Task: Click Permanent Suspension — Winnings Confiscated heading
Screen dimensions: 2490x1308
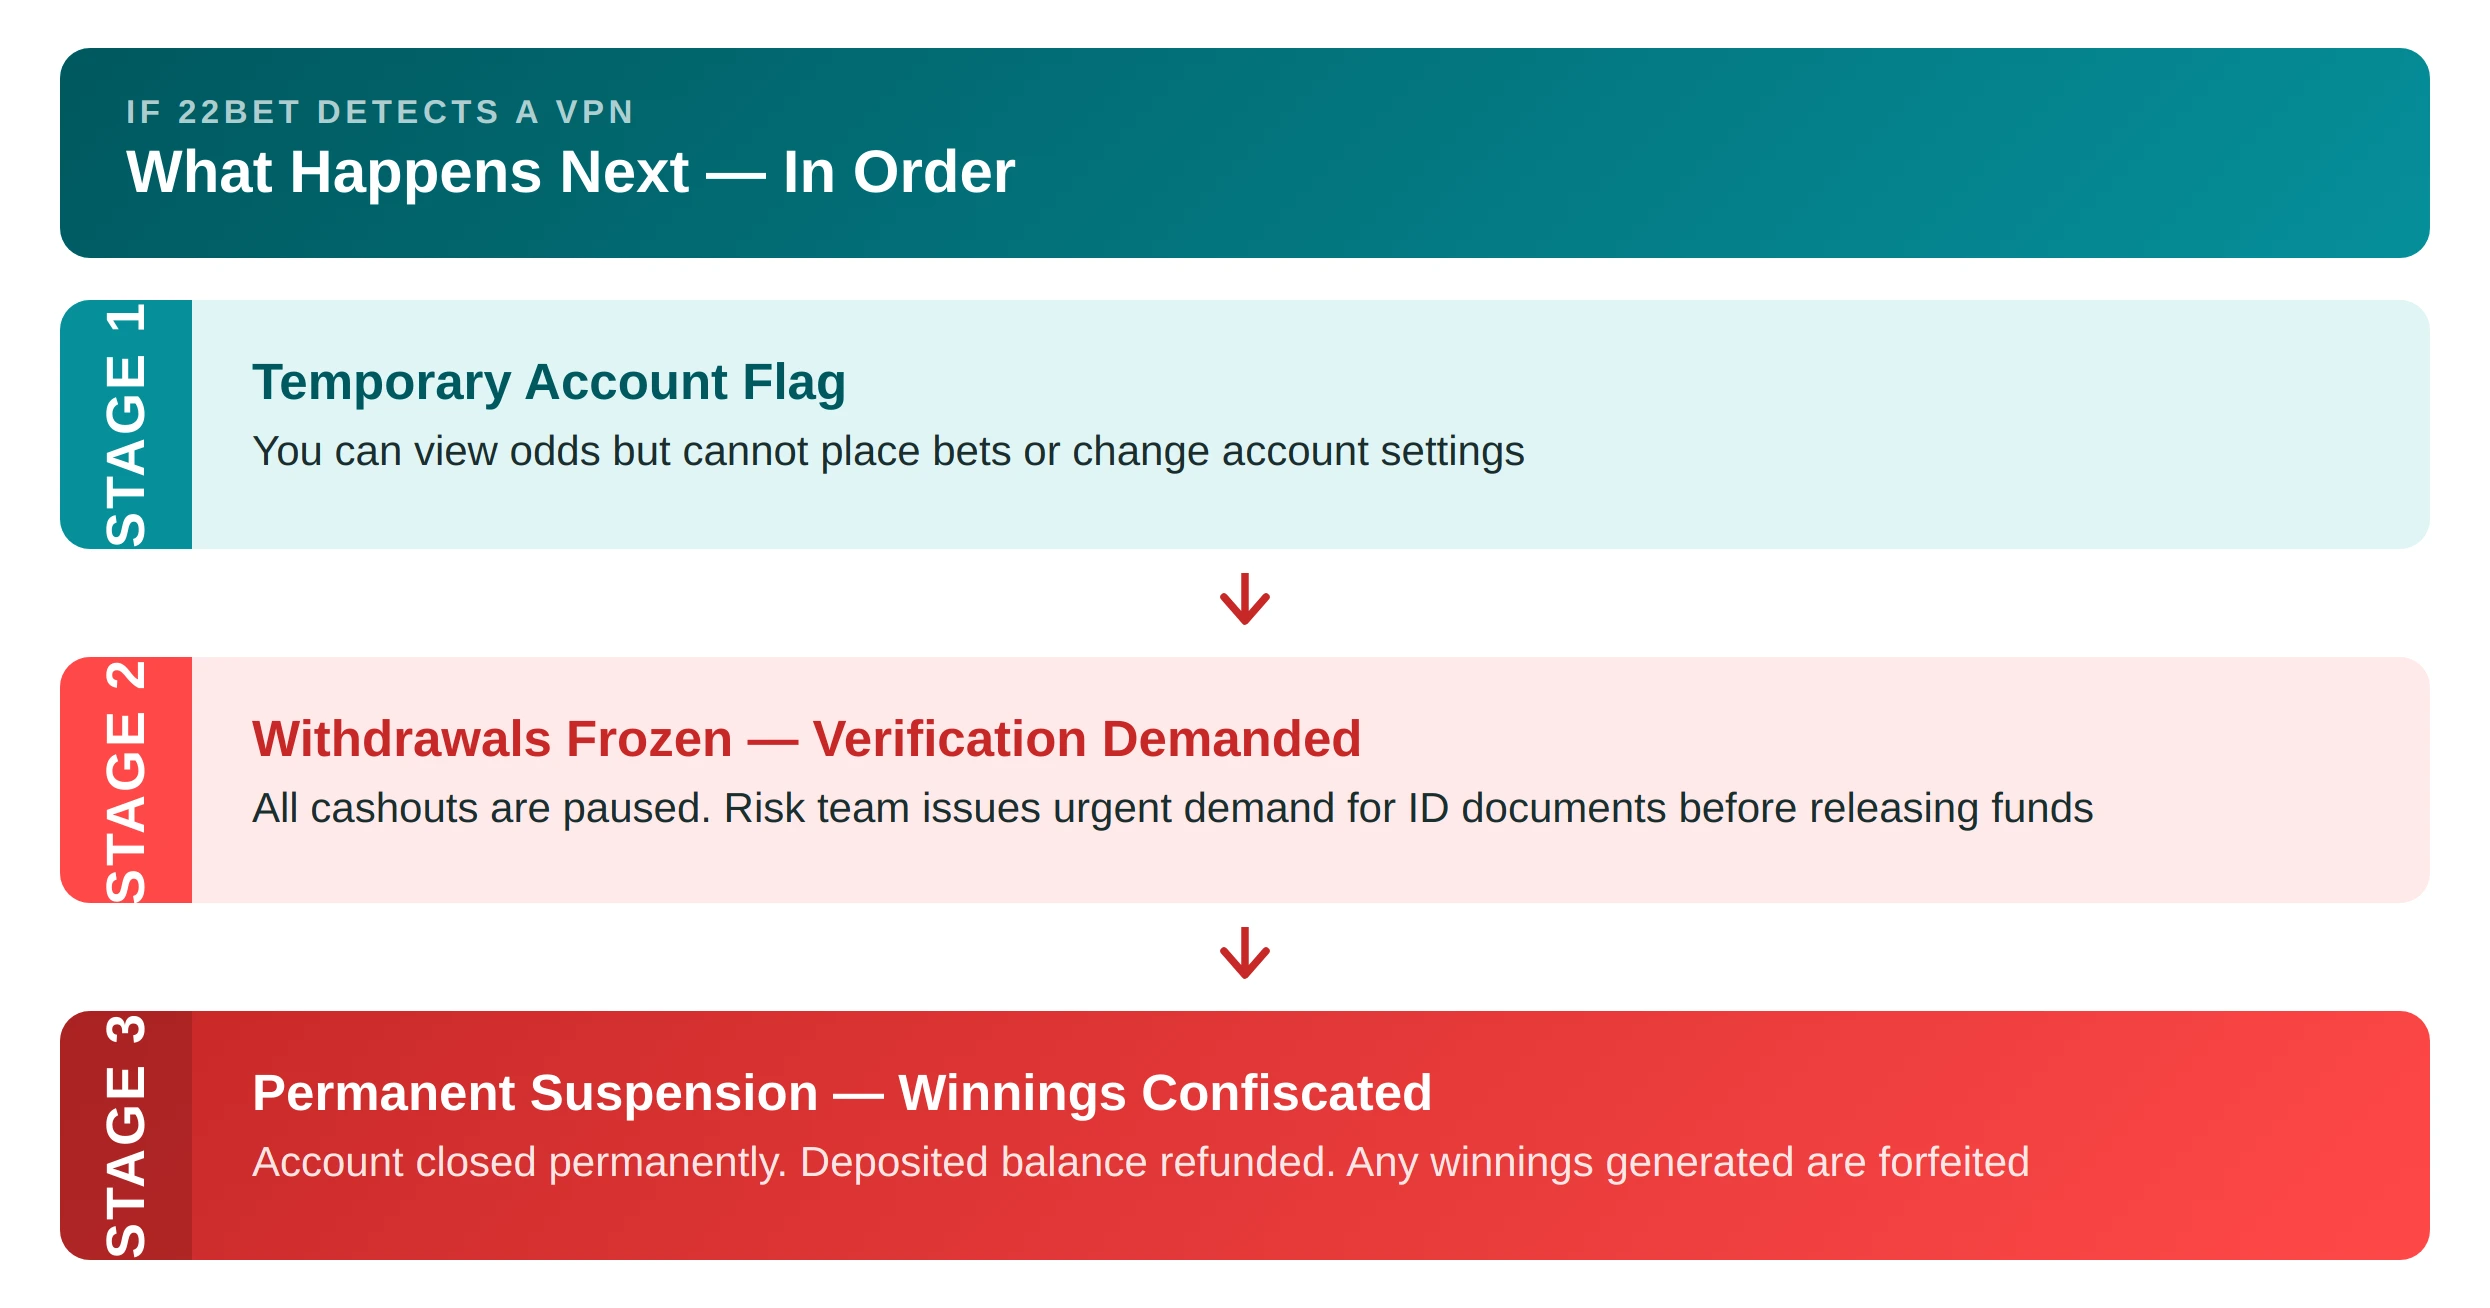Action: point(842,1093)
